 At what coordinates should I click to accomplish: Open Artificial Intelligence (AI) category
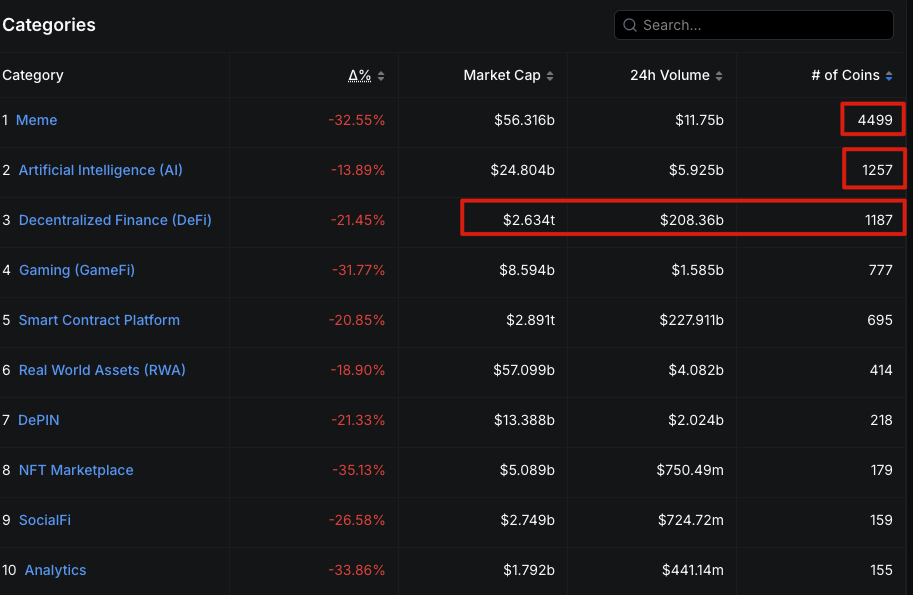click(101, 170)
